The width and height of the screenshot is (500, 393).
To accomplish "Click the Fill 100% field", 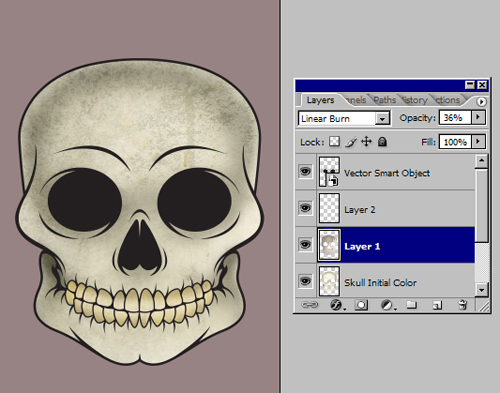I will tap(455, 142).
